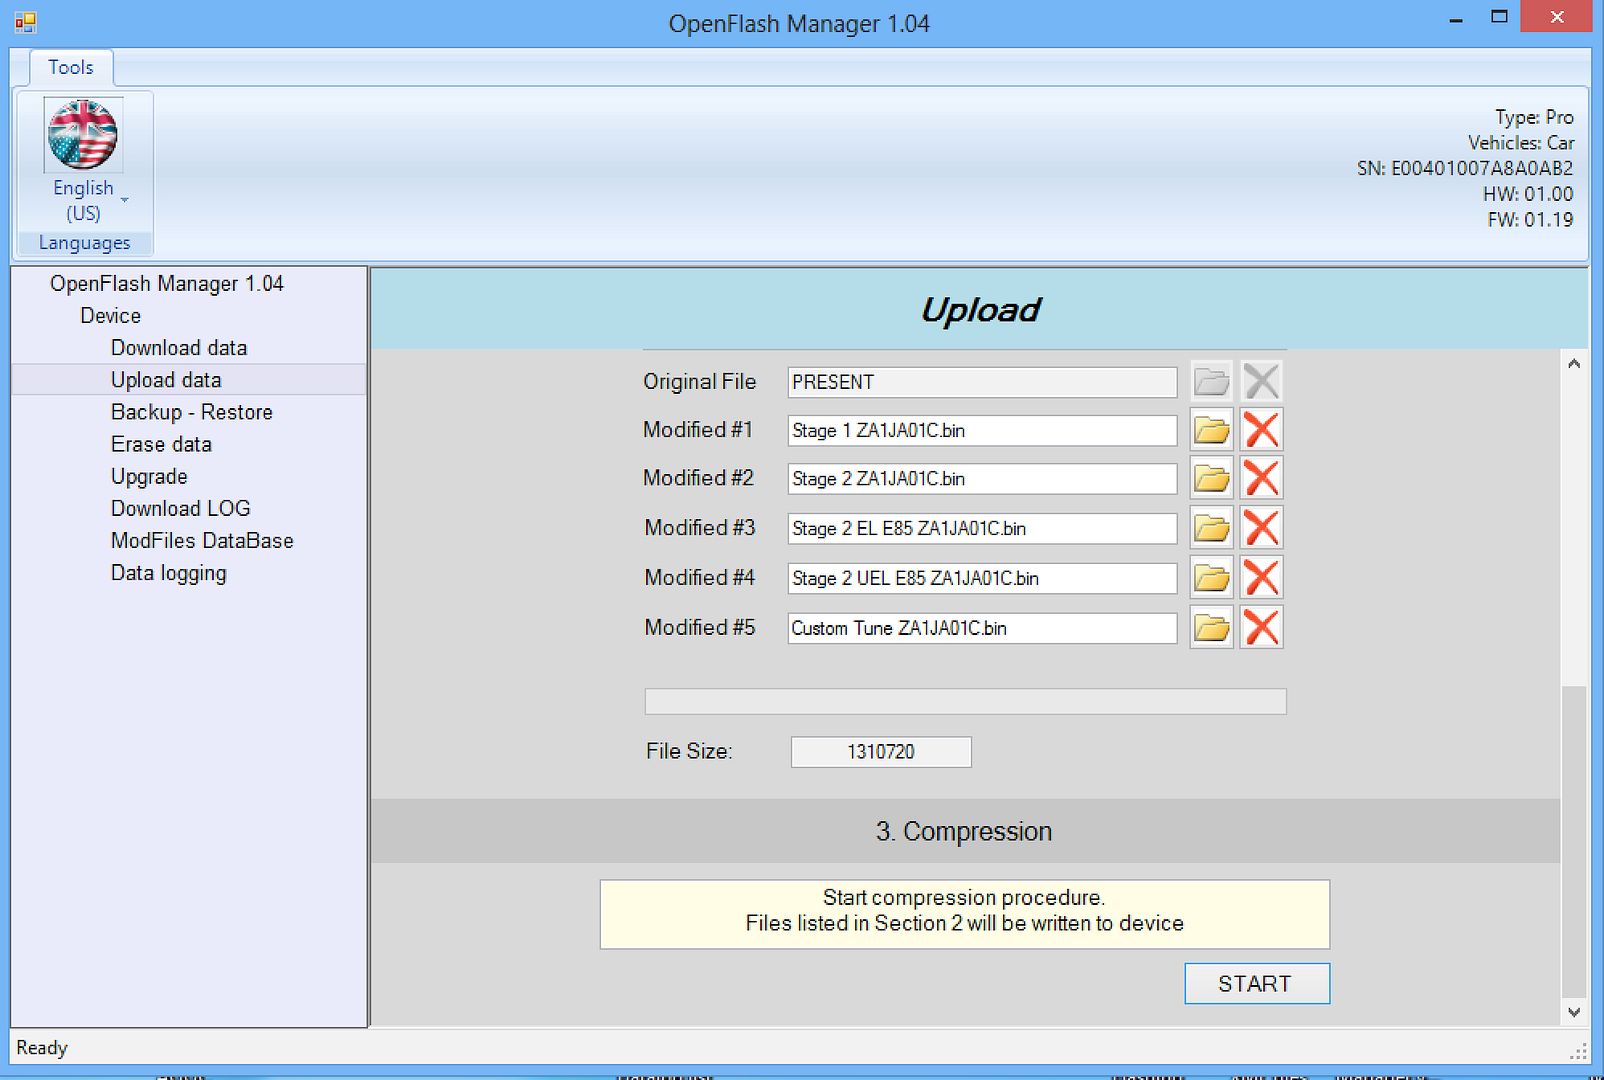Browse folder for Modified #4 file
The image size is (1604, 1080).
[1211, 578]
